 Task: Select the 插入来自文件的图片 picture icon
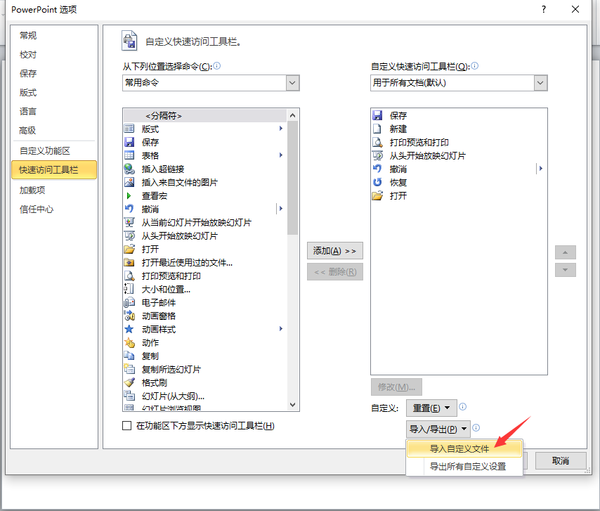point(129,182)
